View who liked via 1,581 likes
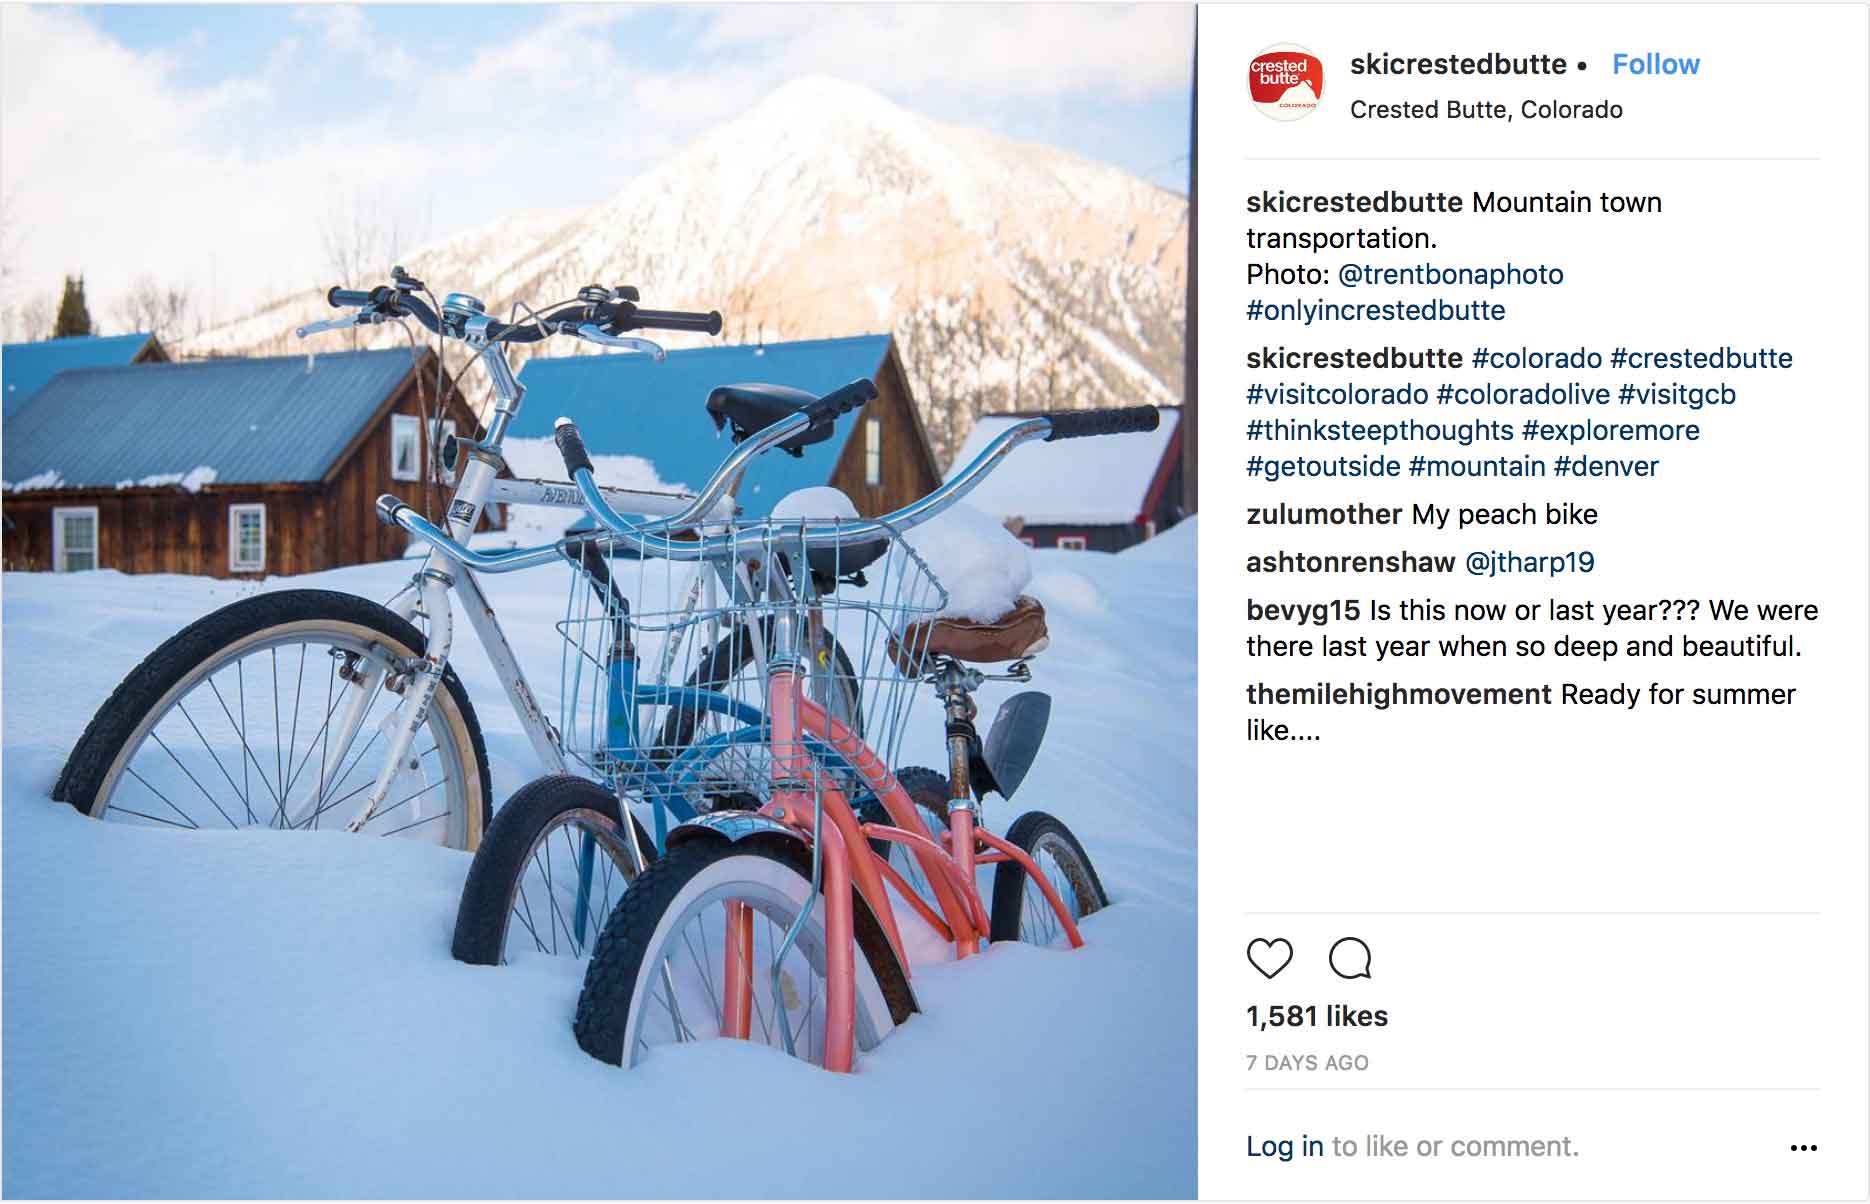Screen dimensions: 1870x1204 click(1316, 1016)
